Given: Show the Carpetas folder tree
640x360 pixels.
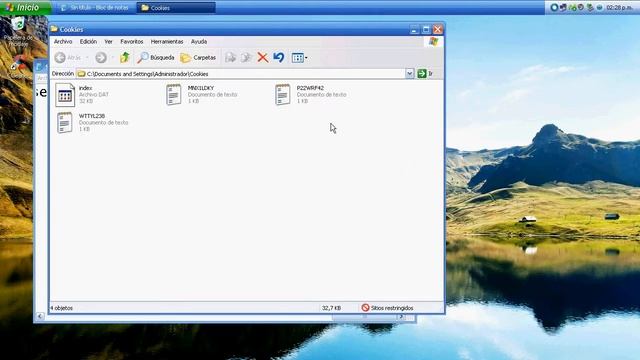Looking at the screenshot, I should pos(198,58).
